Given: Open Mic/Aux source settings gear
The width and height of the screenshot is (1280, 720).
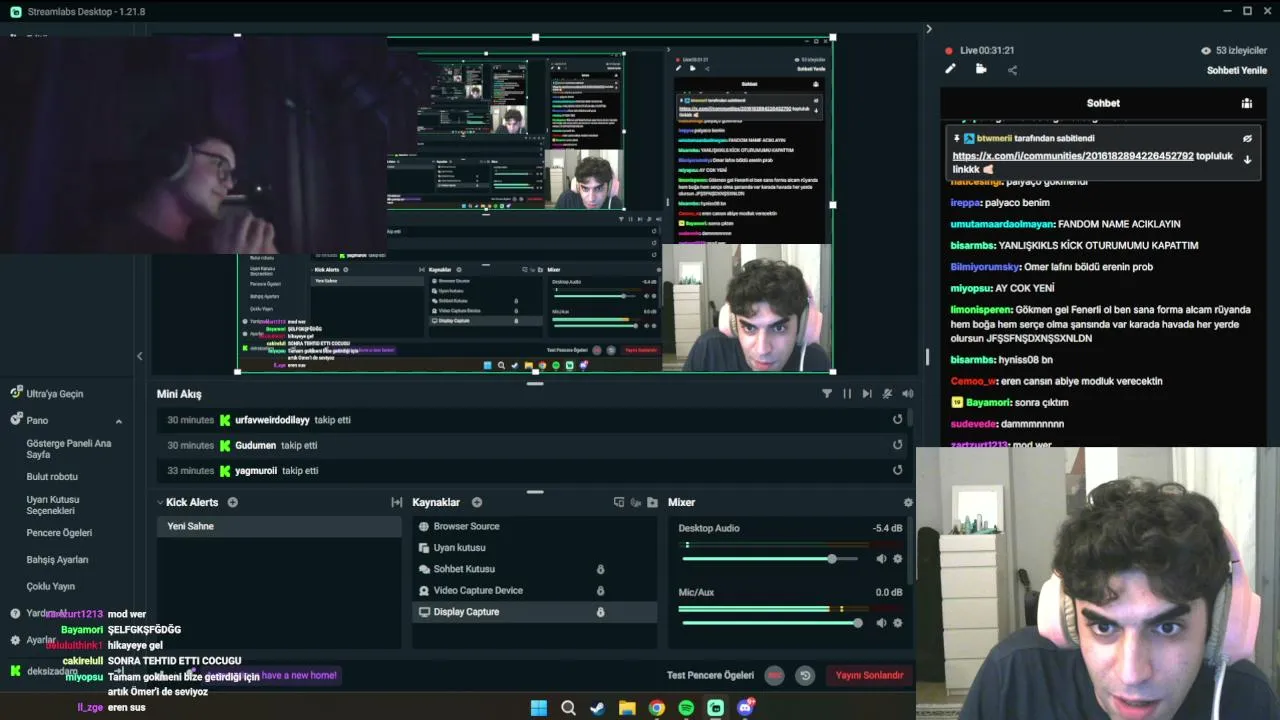Looking at the screenshot, I should (897, 623).
